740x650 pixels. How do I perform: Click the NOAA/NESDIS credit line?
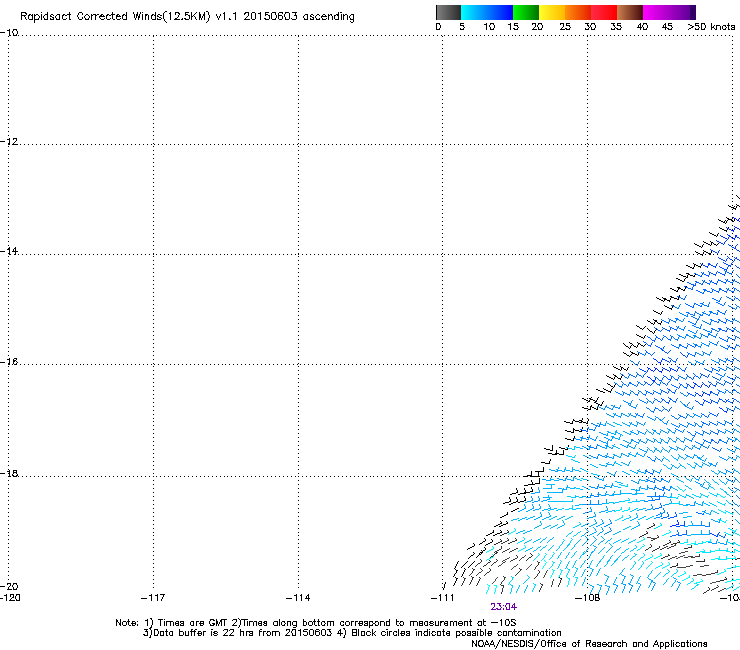click(589, 644)
